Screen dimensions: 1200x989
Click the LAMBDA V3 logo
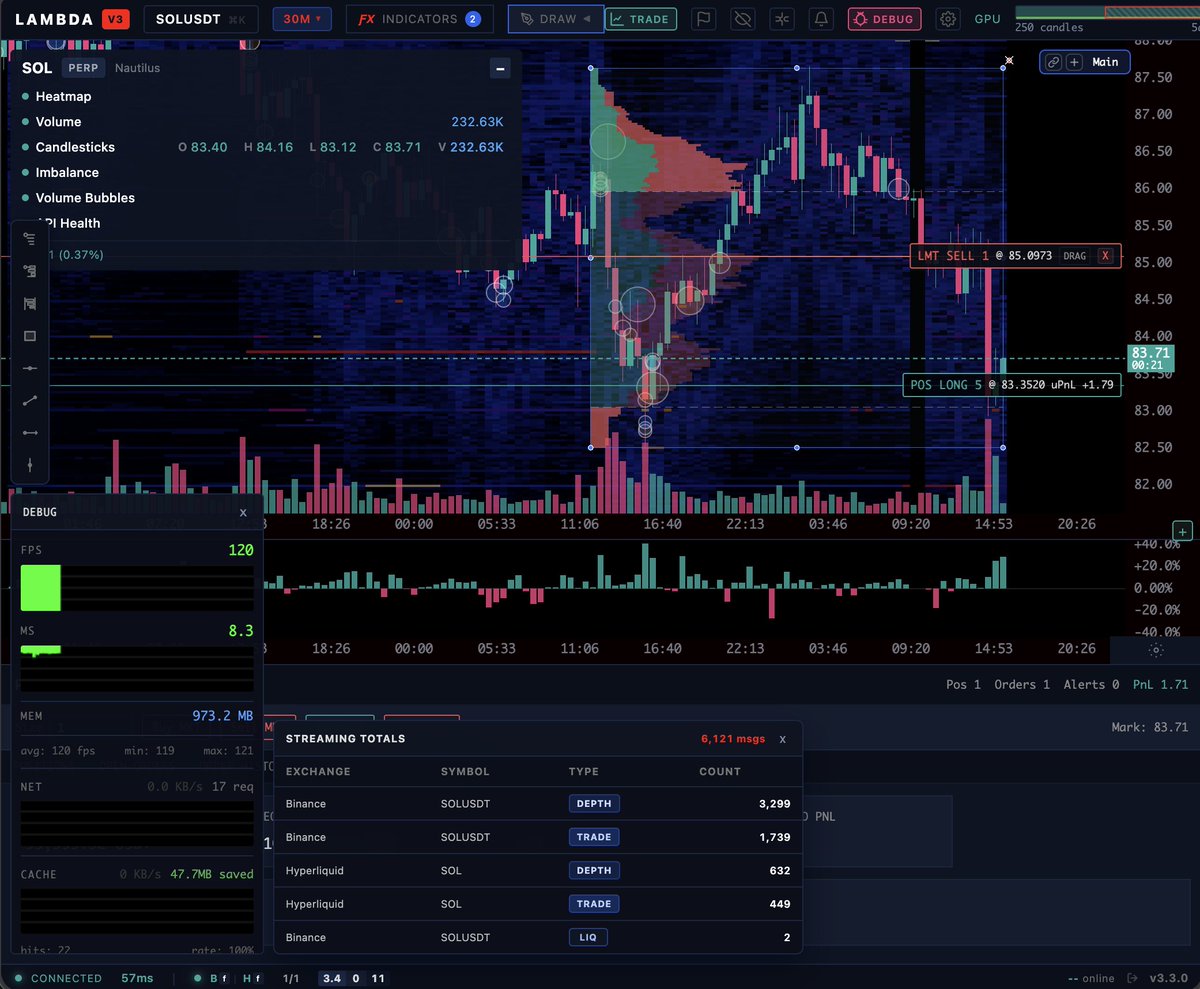point(72,19)
